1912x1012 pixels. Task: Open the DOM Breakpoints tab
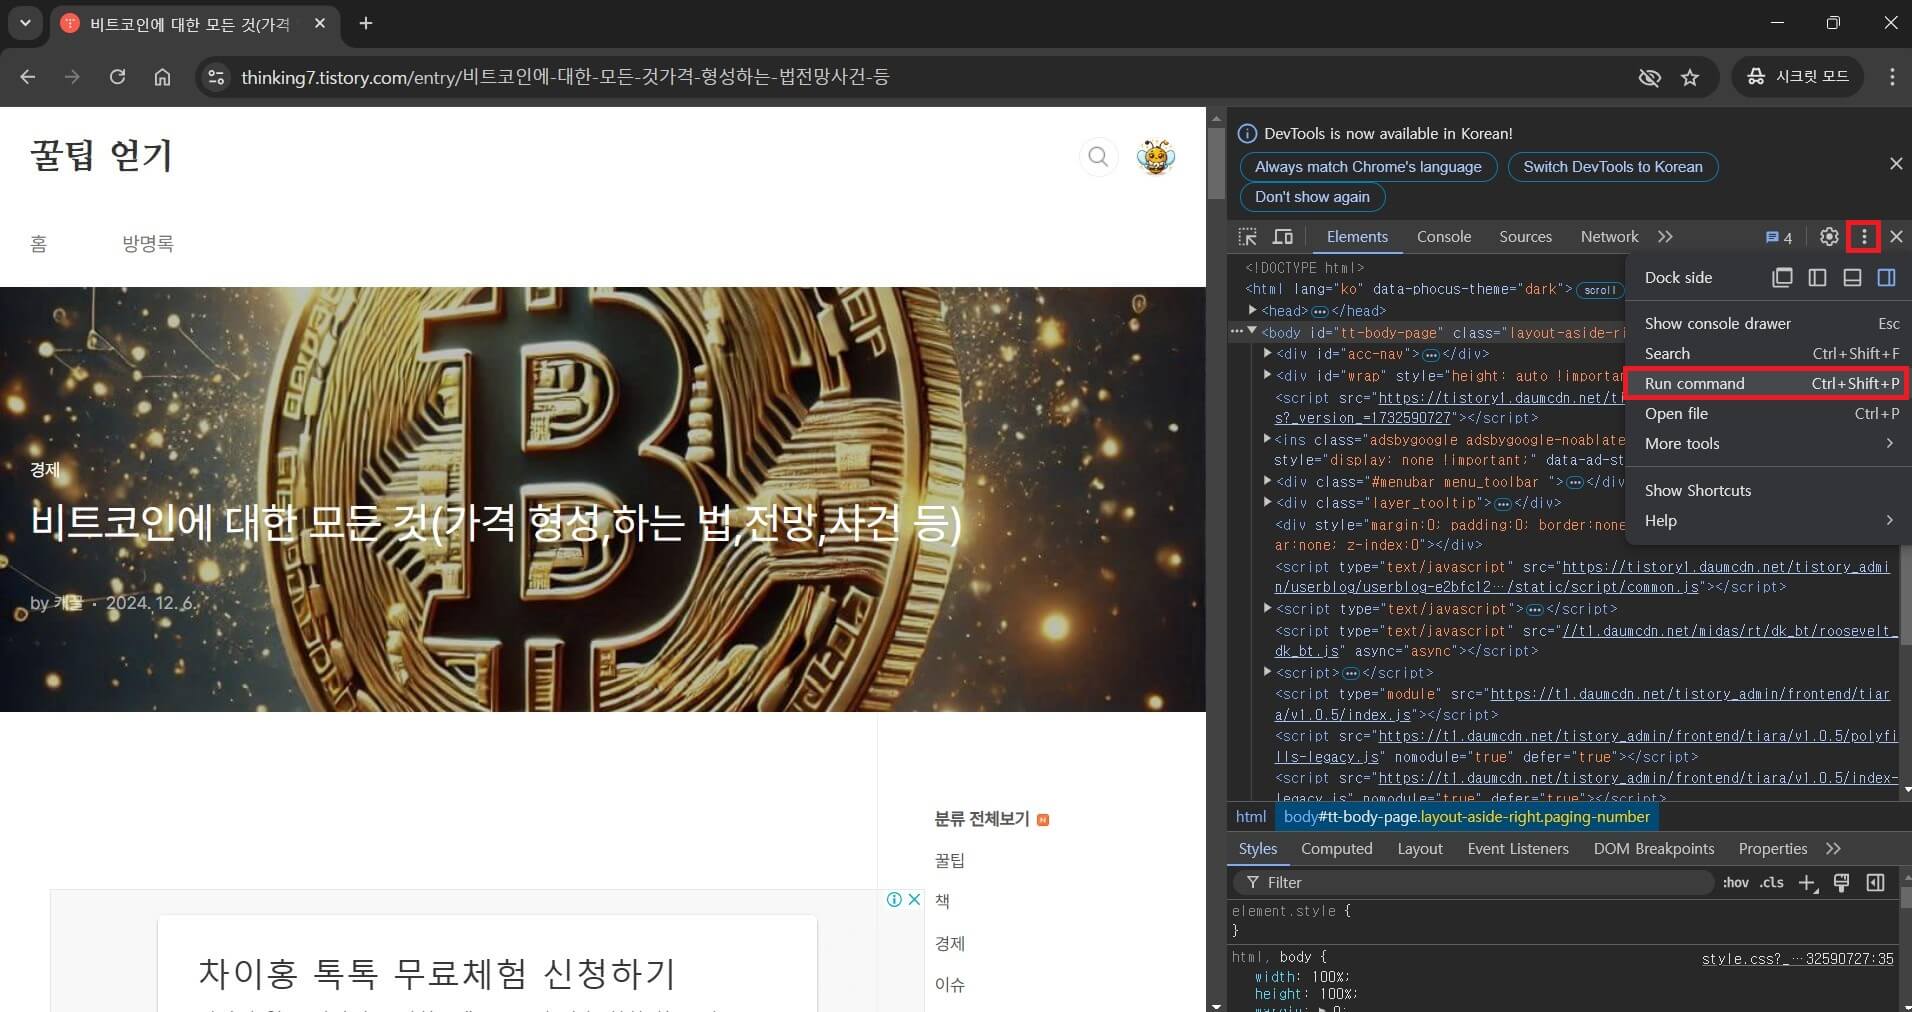[x=1653, y=849]
